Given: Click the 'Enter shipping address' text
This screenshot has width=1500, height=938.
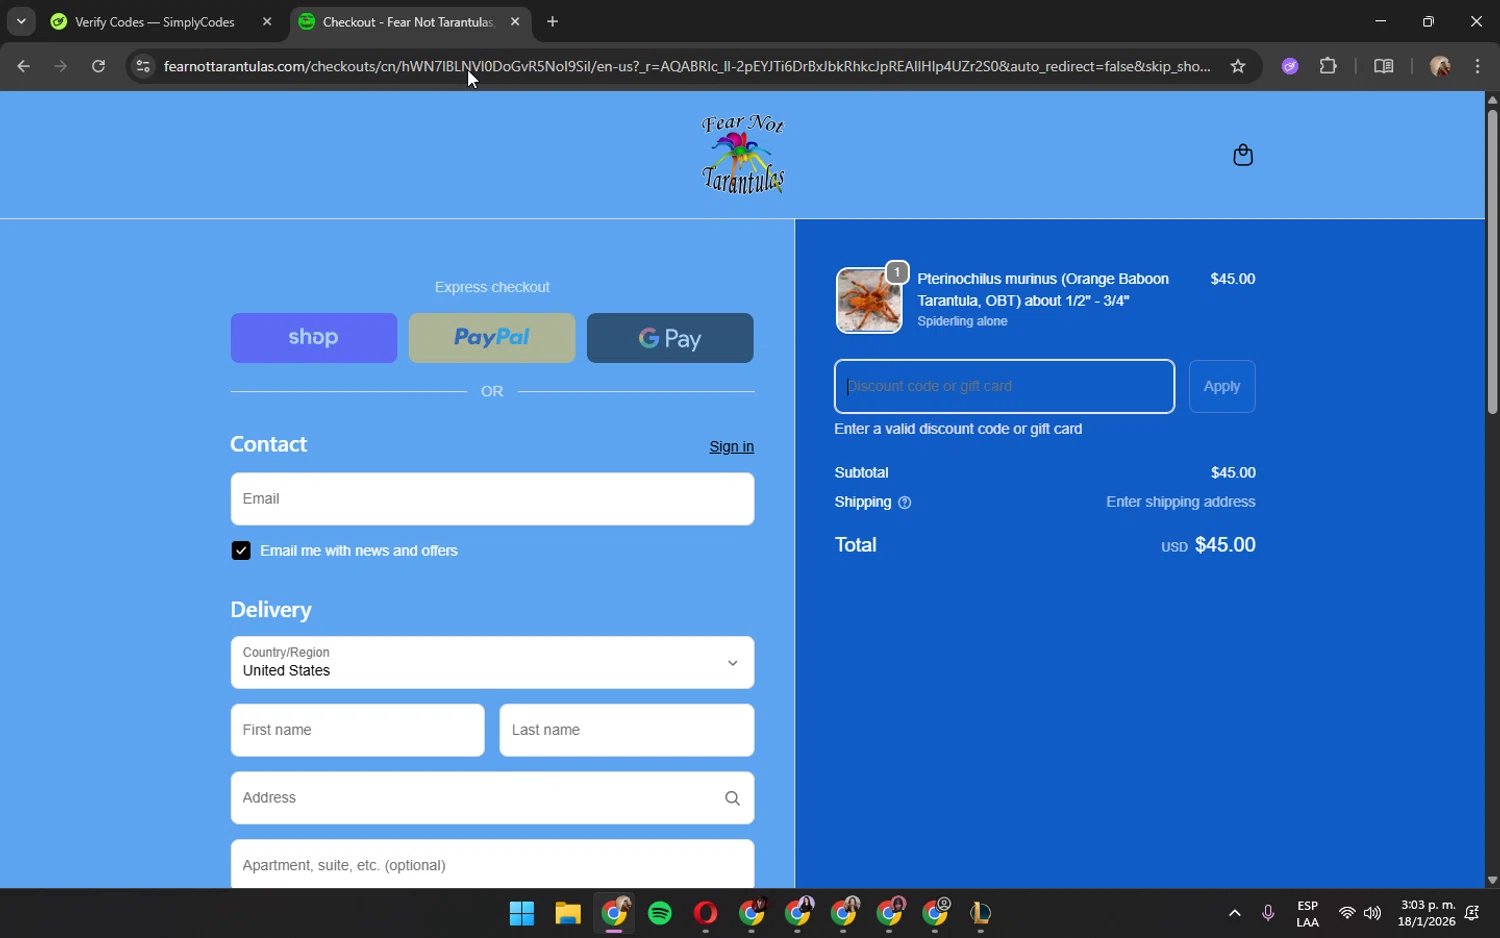Looking at the screenshot, I should pyautogui.click(x=1181, y=502).
